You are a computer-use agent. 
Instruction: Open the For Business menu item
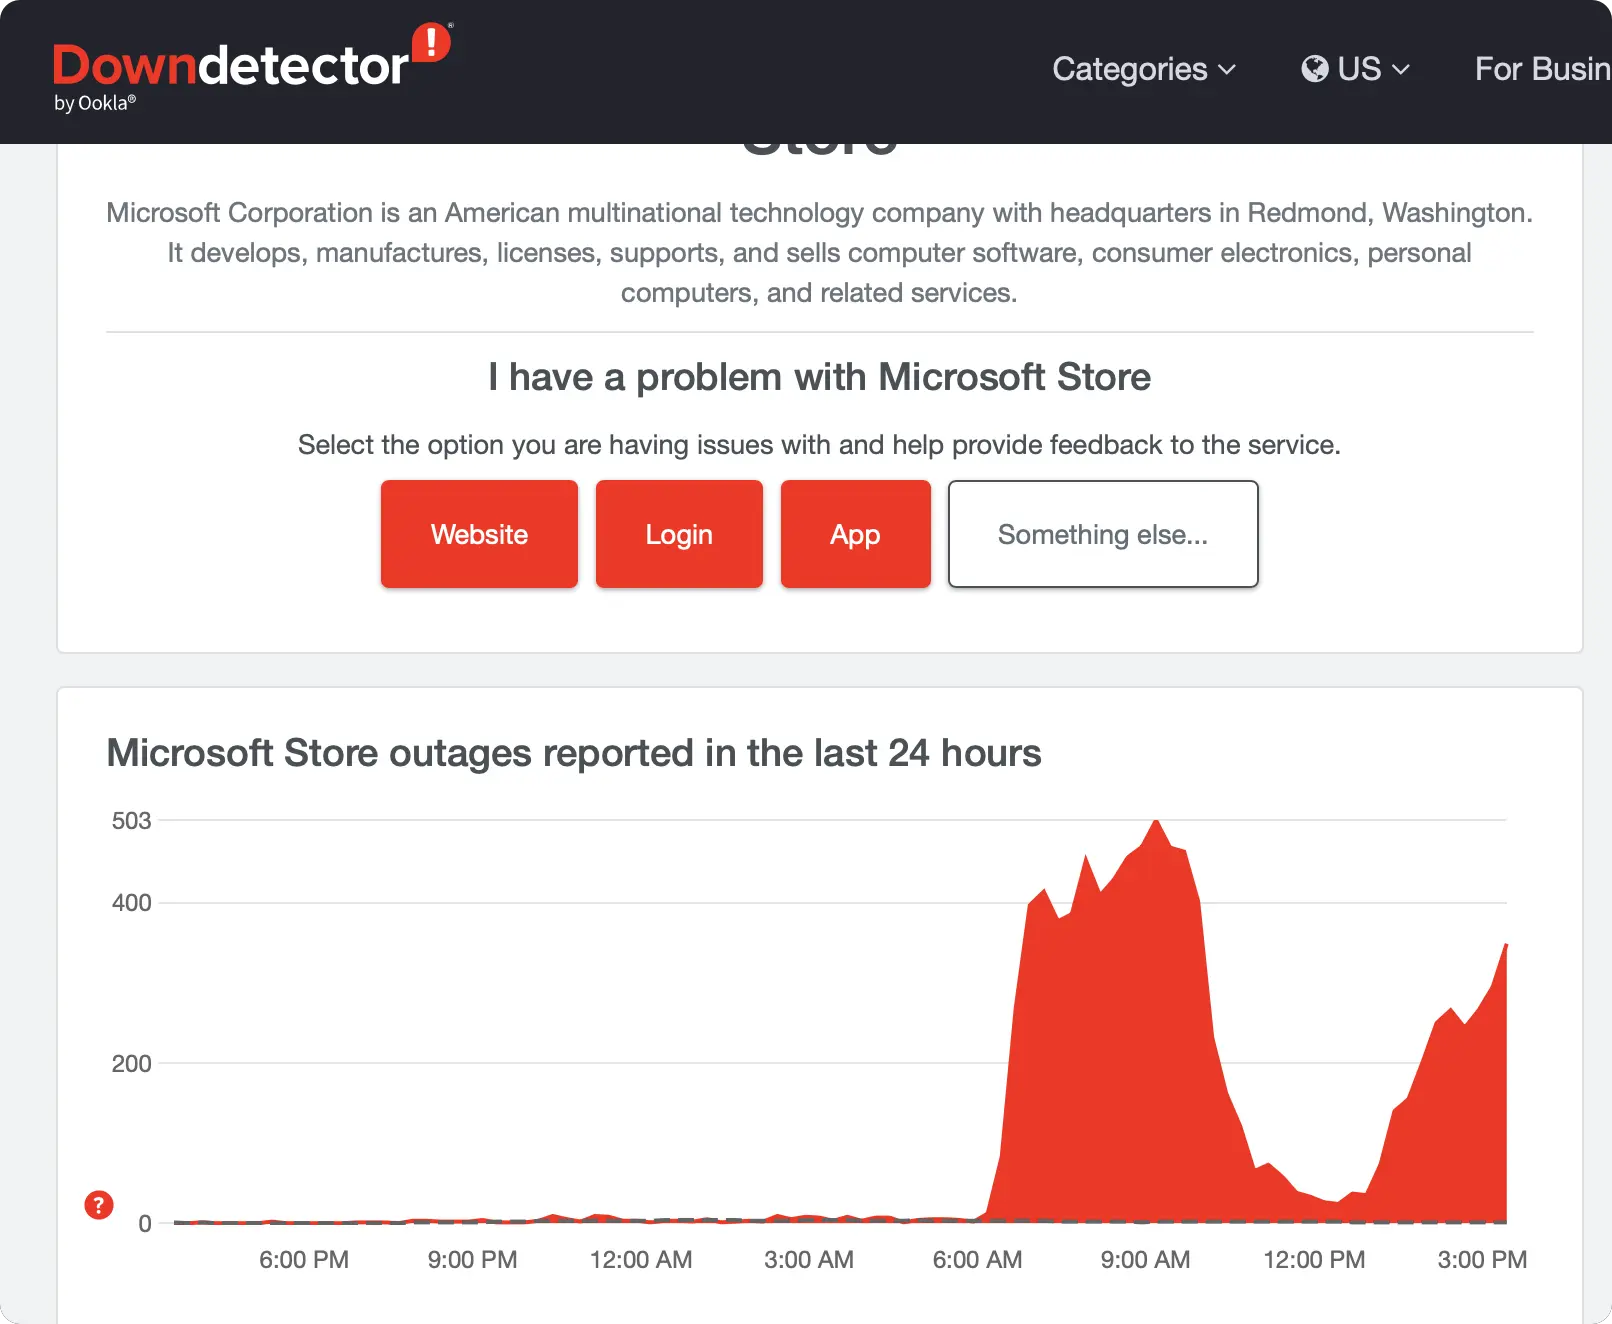click(x=1543, y=69)
